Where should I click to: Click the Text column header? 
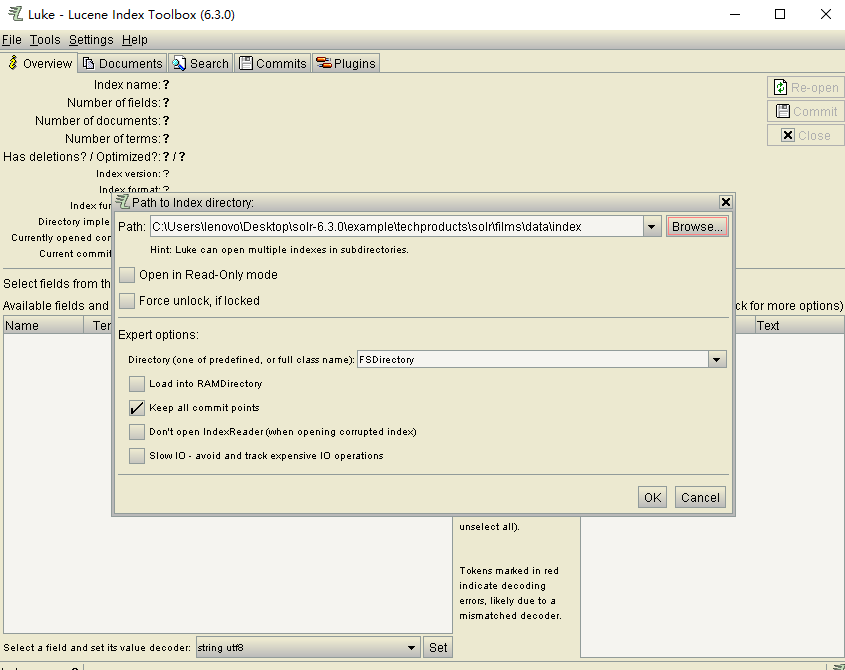coord(799,326)
